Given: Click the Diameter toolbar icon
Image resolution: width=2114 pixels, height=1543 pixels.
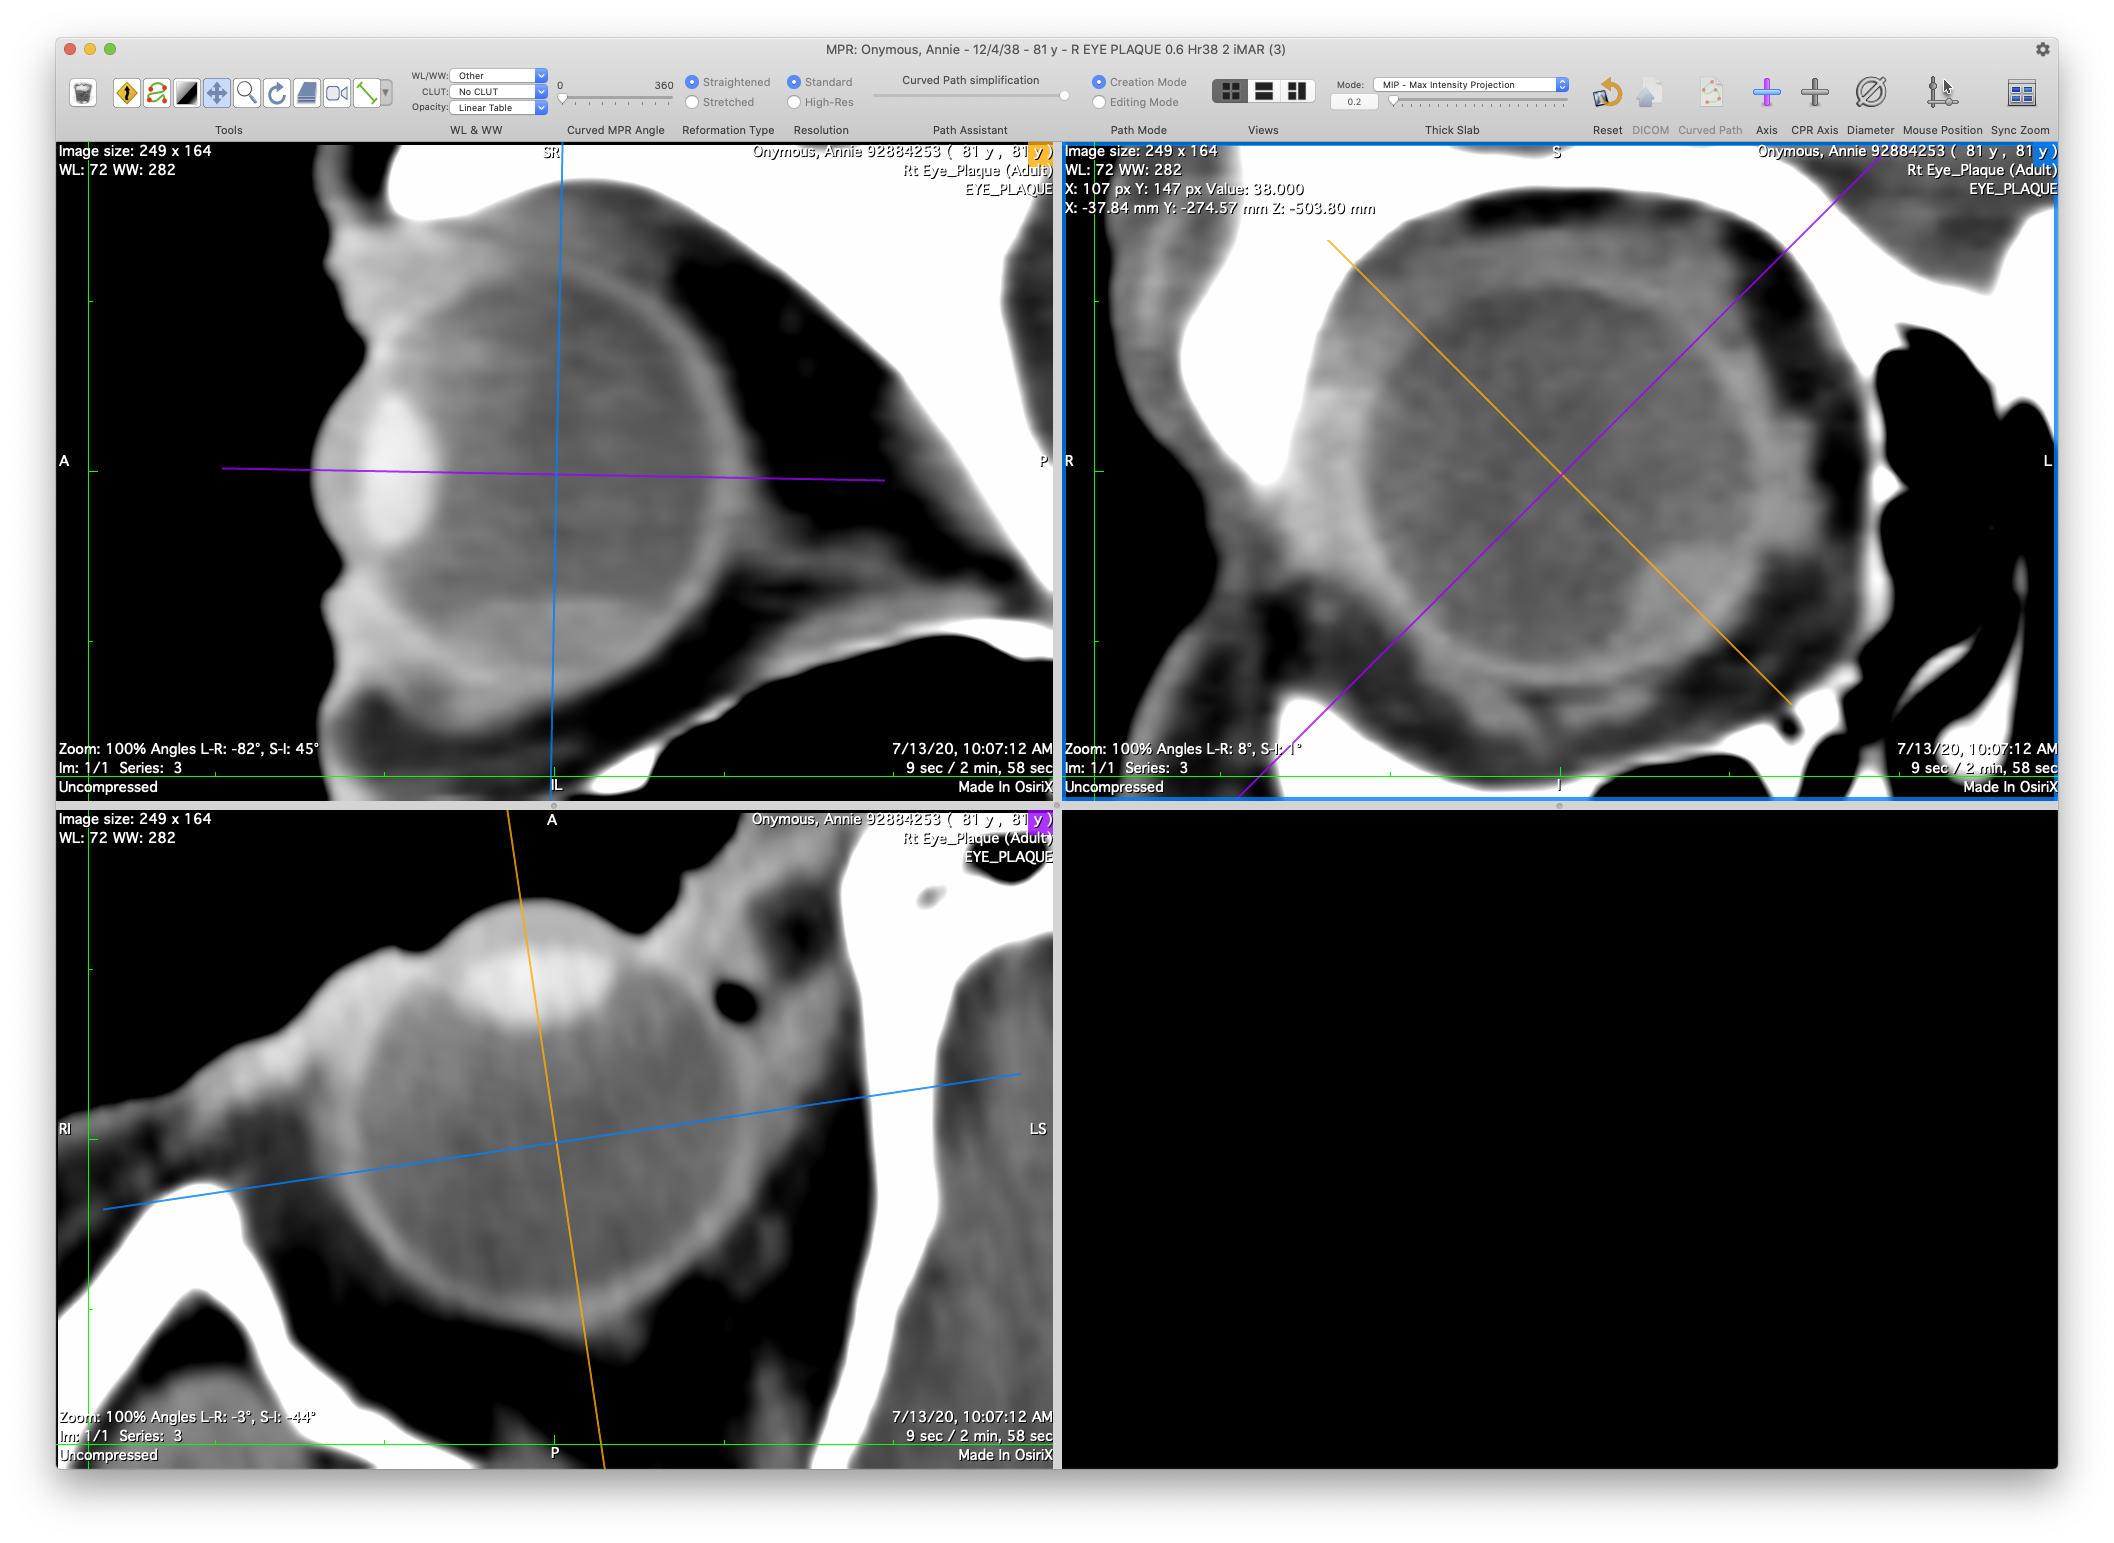Looking at the screenshot, I should coord(1870,93).
